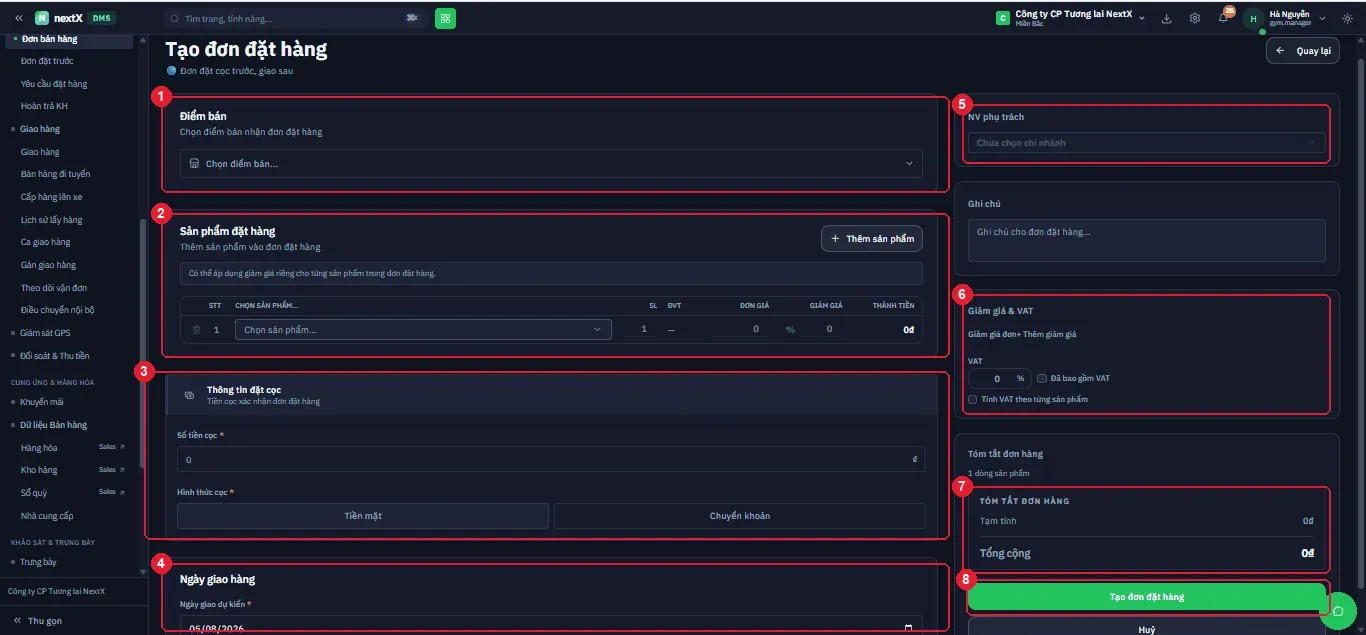
Task: Open 'Chưa chọn chi nhánh' dropdown
Action: pos(1146,143)
